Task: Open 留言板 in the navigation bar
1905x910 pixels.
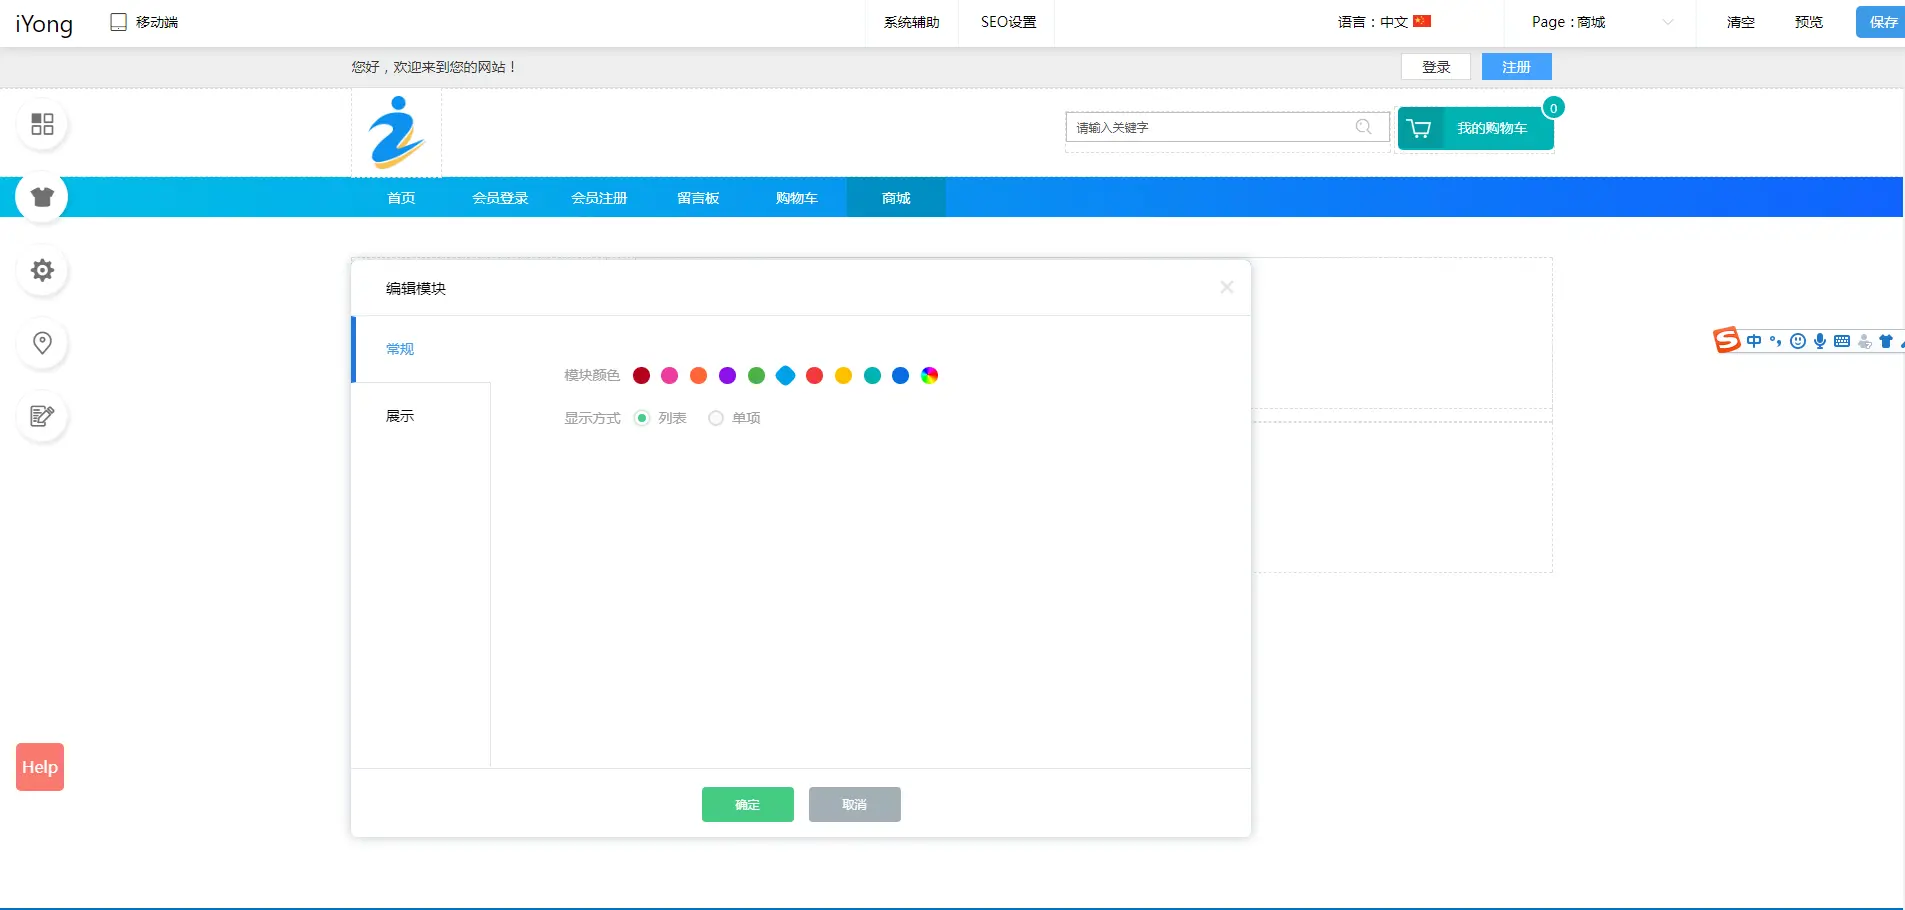Action: tap(698, 198)
